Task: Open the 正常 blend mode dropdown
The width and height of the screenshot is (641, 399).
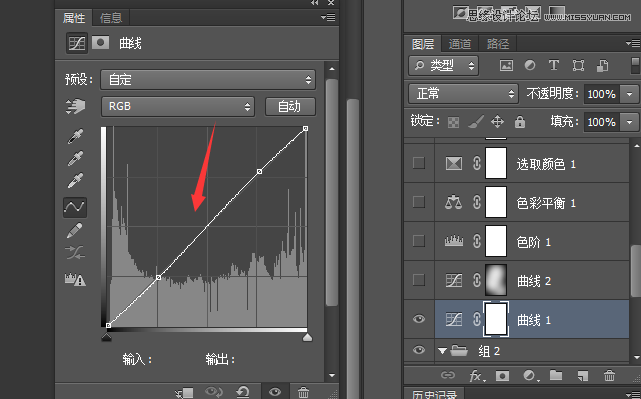Action: coord(463,94)
